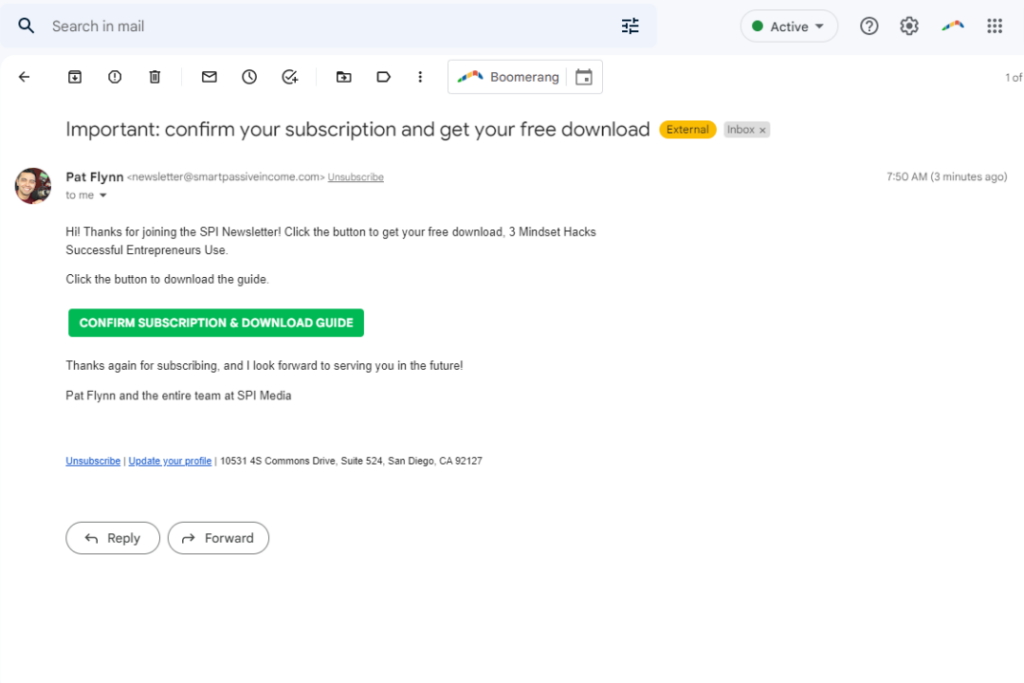Open the Google apps grid

(x=995, y=26)
